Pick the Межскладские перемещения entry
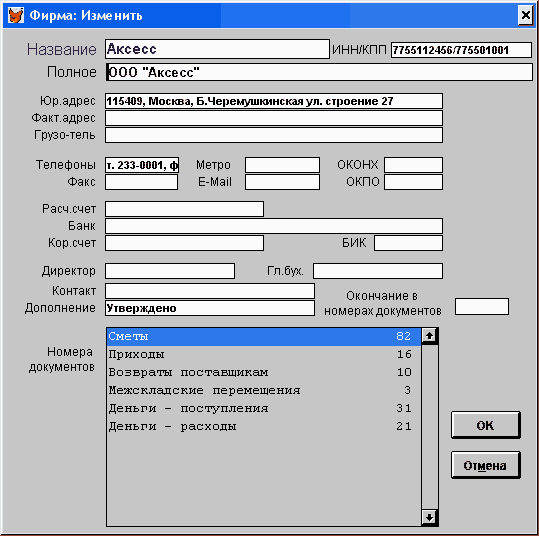Viewport: 539px width, 536px height. (x=264, y=390)
